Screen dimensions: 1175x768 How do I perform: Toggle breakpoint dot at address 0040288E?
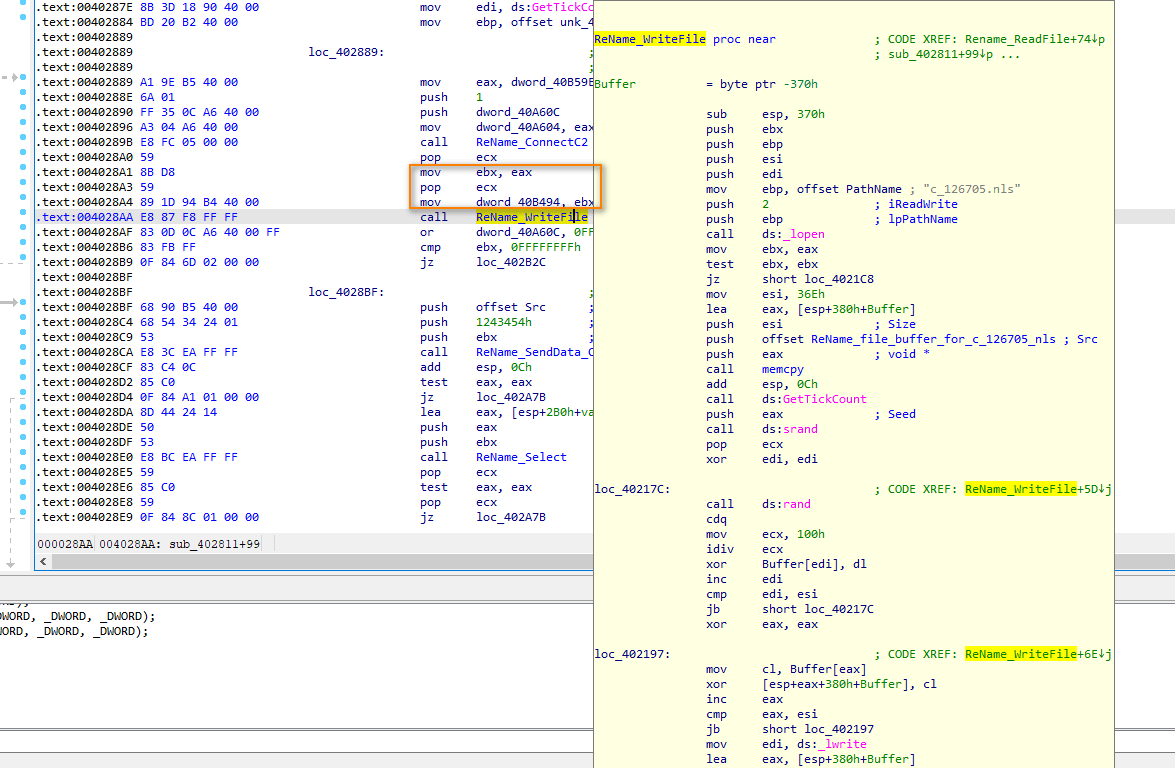pos(23,93)
